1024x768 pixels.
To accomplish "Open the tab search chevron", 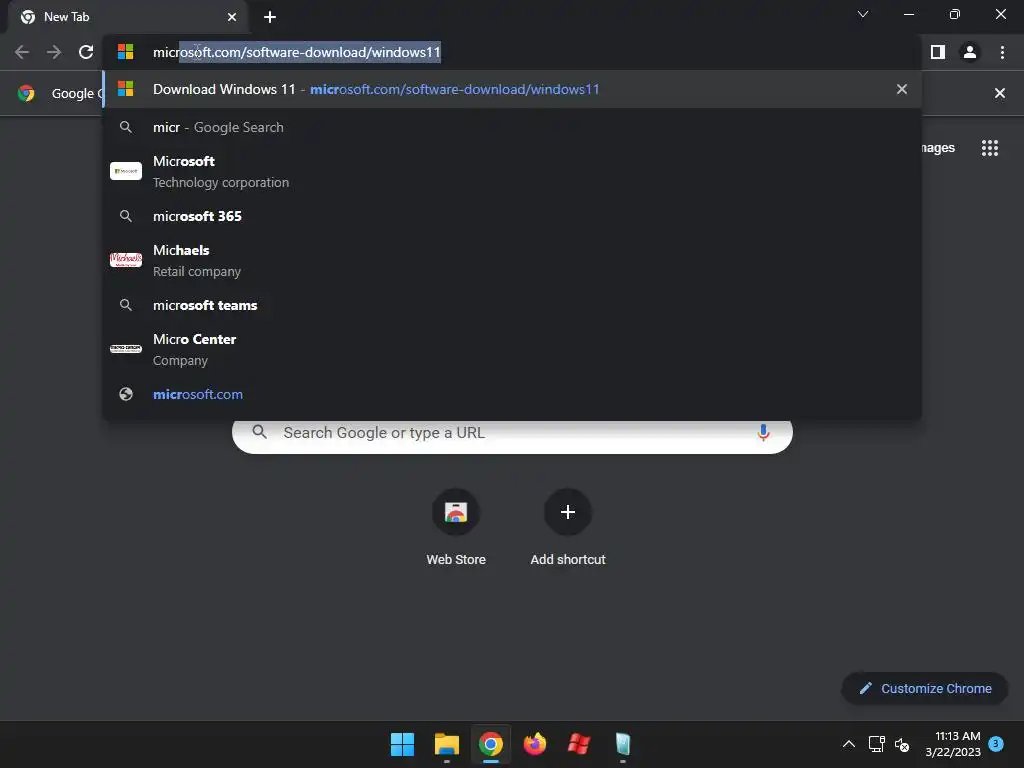I will point(863,14).
